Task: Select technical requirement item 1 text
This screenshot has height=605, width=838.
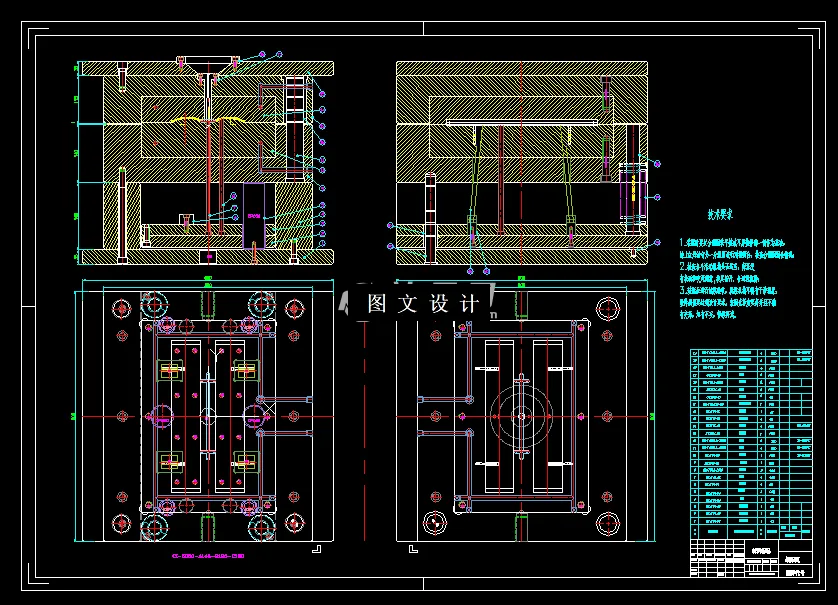Action: (736, 249)
